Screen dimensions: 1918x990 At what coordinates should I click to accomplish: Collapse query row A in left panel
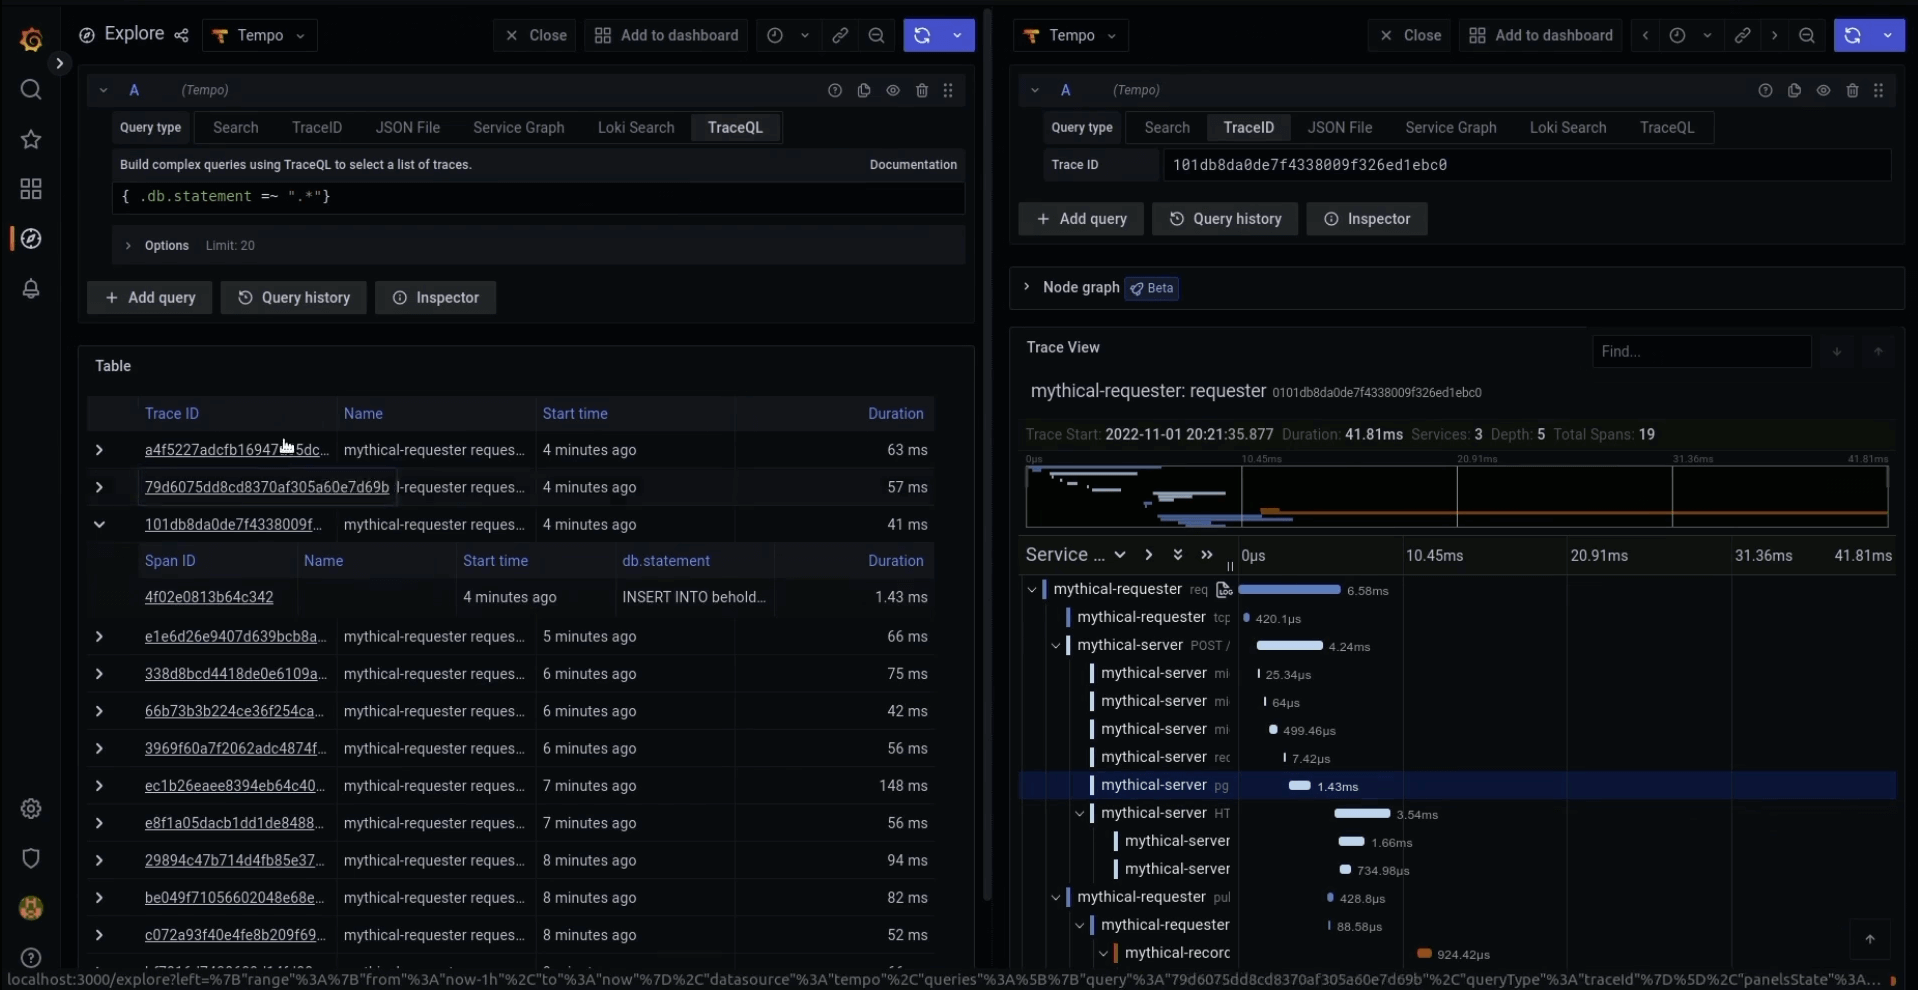tap(103, 90)
